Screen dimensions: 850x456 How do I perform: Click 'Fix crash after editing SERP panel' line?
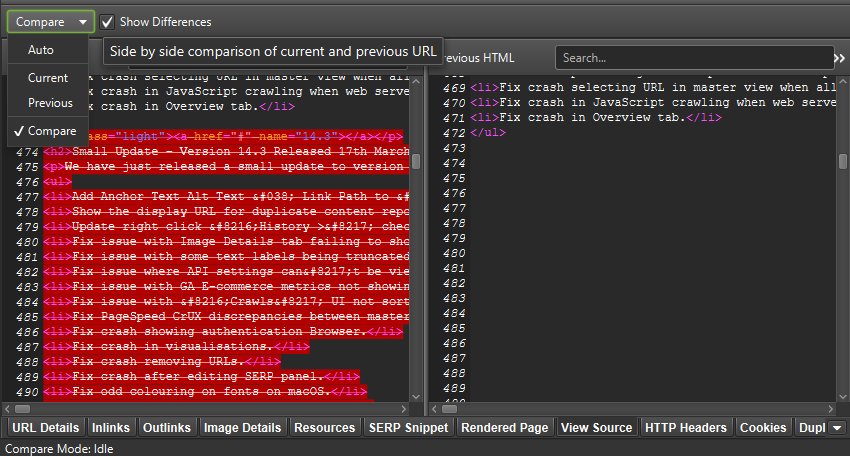(201, 376)
